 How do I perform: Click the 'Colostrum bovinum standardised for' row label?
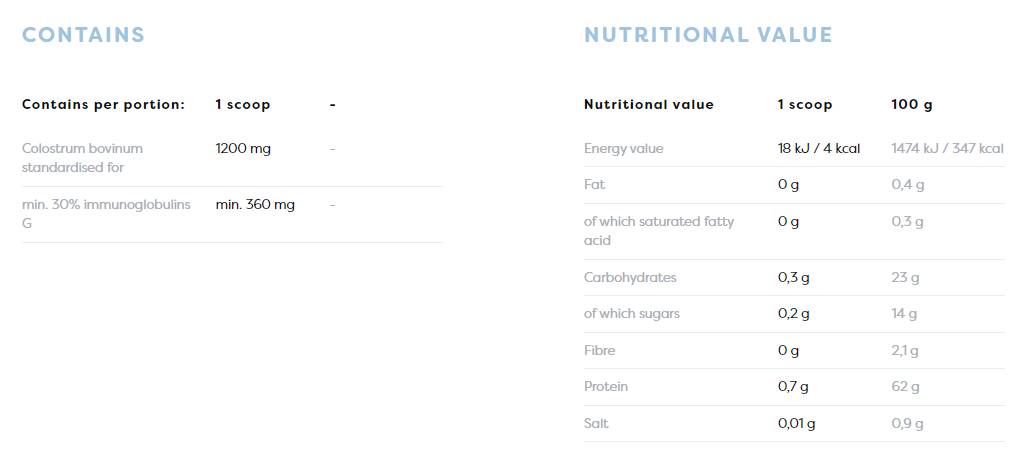[x=82, y=158]
